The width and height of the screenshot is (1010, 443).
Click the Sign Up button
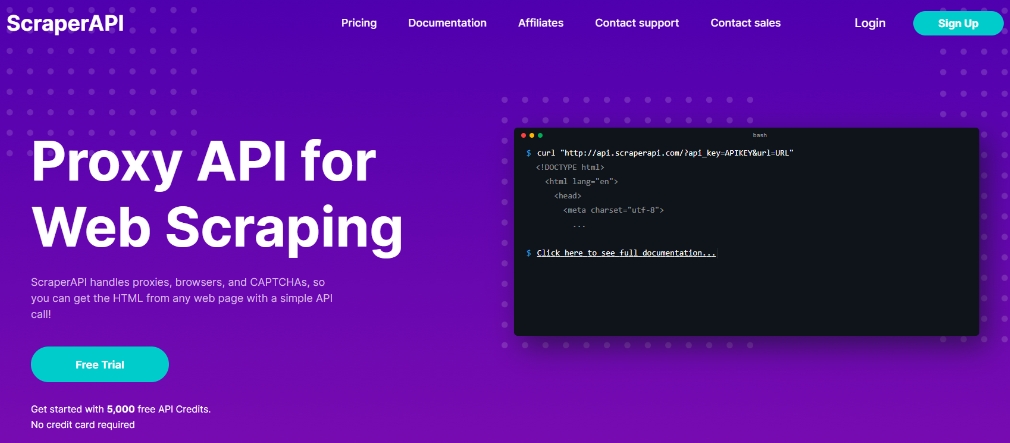click(x=958, y=23)
